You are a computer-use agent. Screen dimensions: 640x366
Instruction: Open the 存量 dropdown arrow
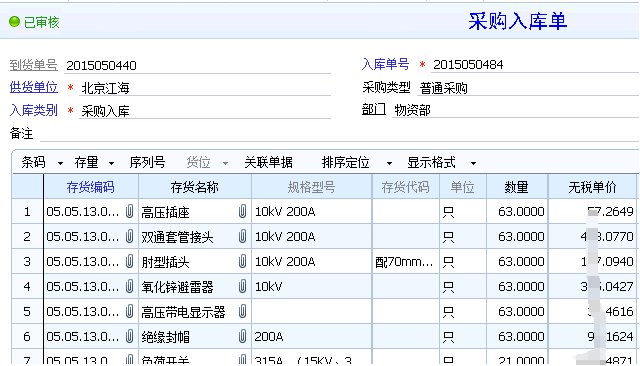click(111, 164)
